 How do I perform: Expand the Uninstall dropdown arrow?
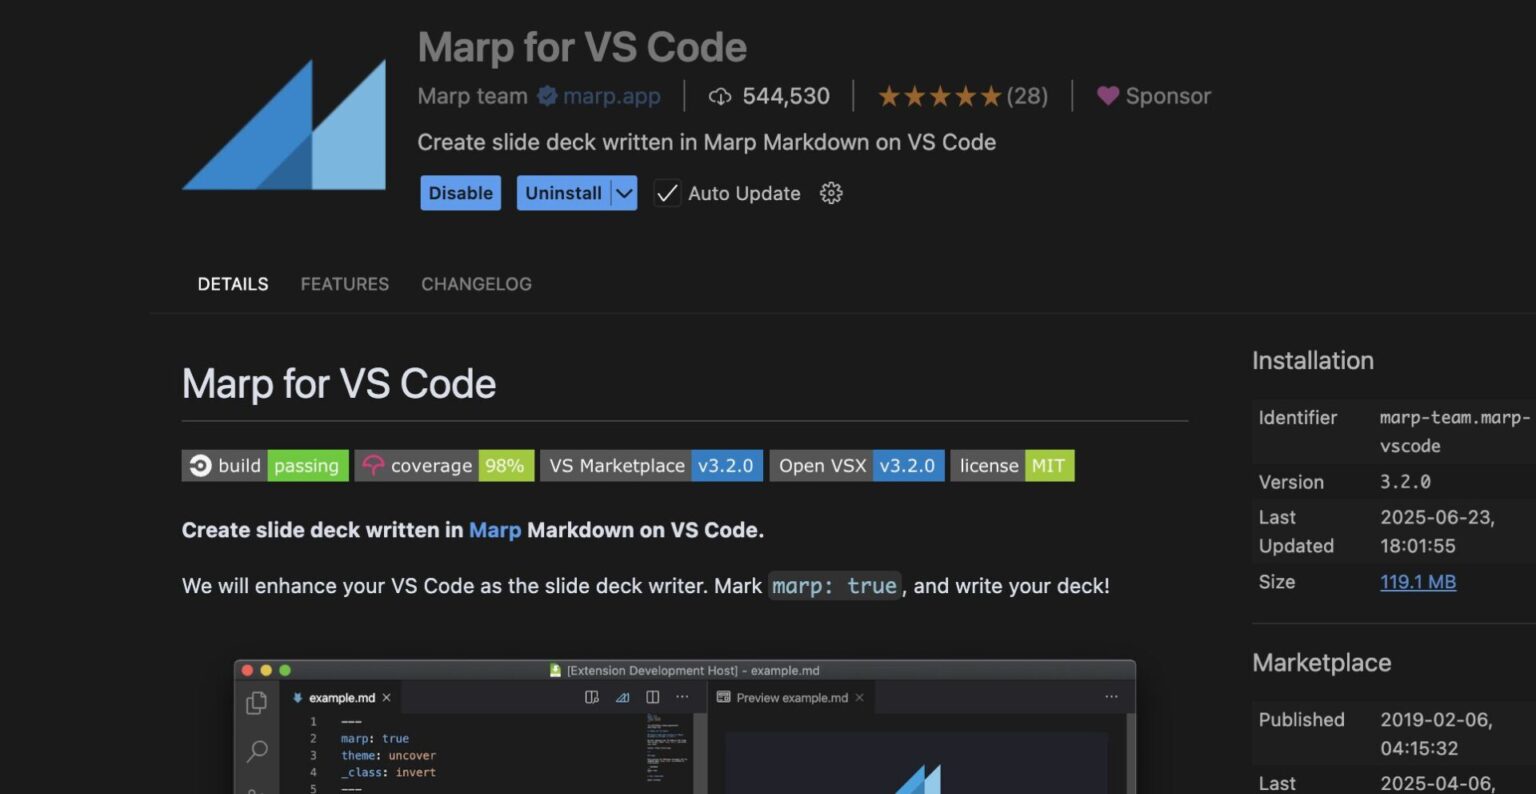(x=624, y=193)
